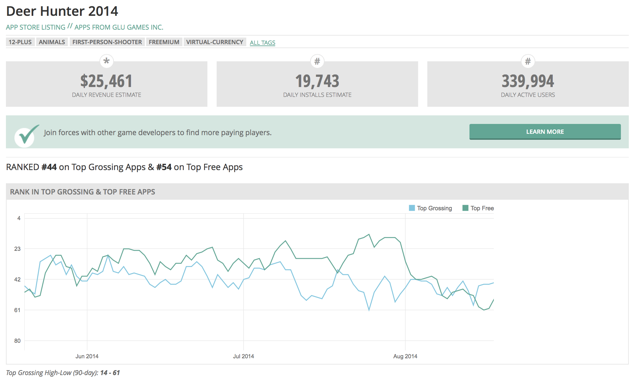The height and width of the screenshot is (383, 640).
Task: Click the 19,743 daily installs estimate card
Action: pos(317,84)
